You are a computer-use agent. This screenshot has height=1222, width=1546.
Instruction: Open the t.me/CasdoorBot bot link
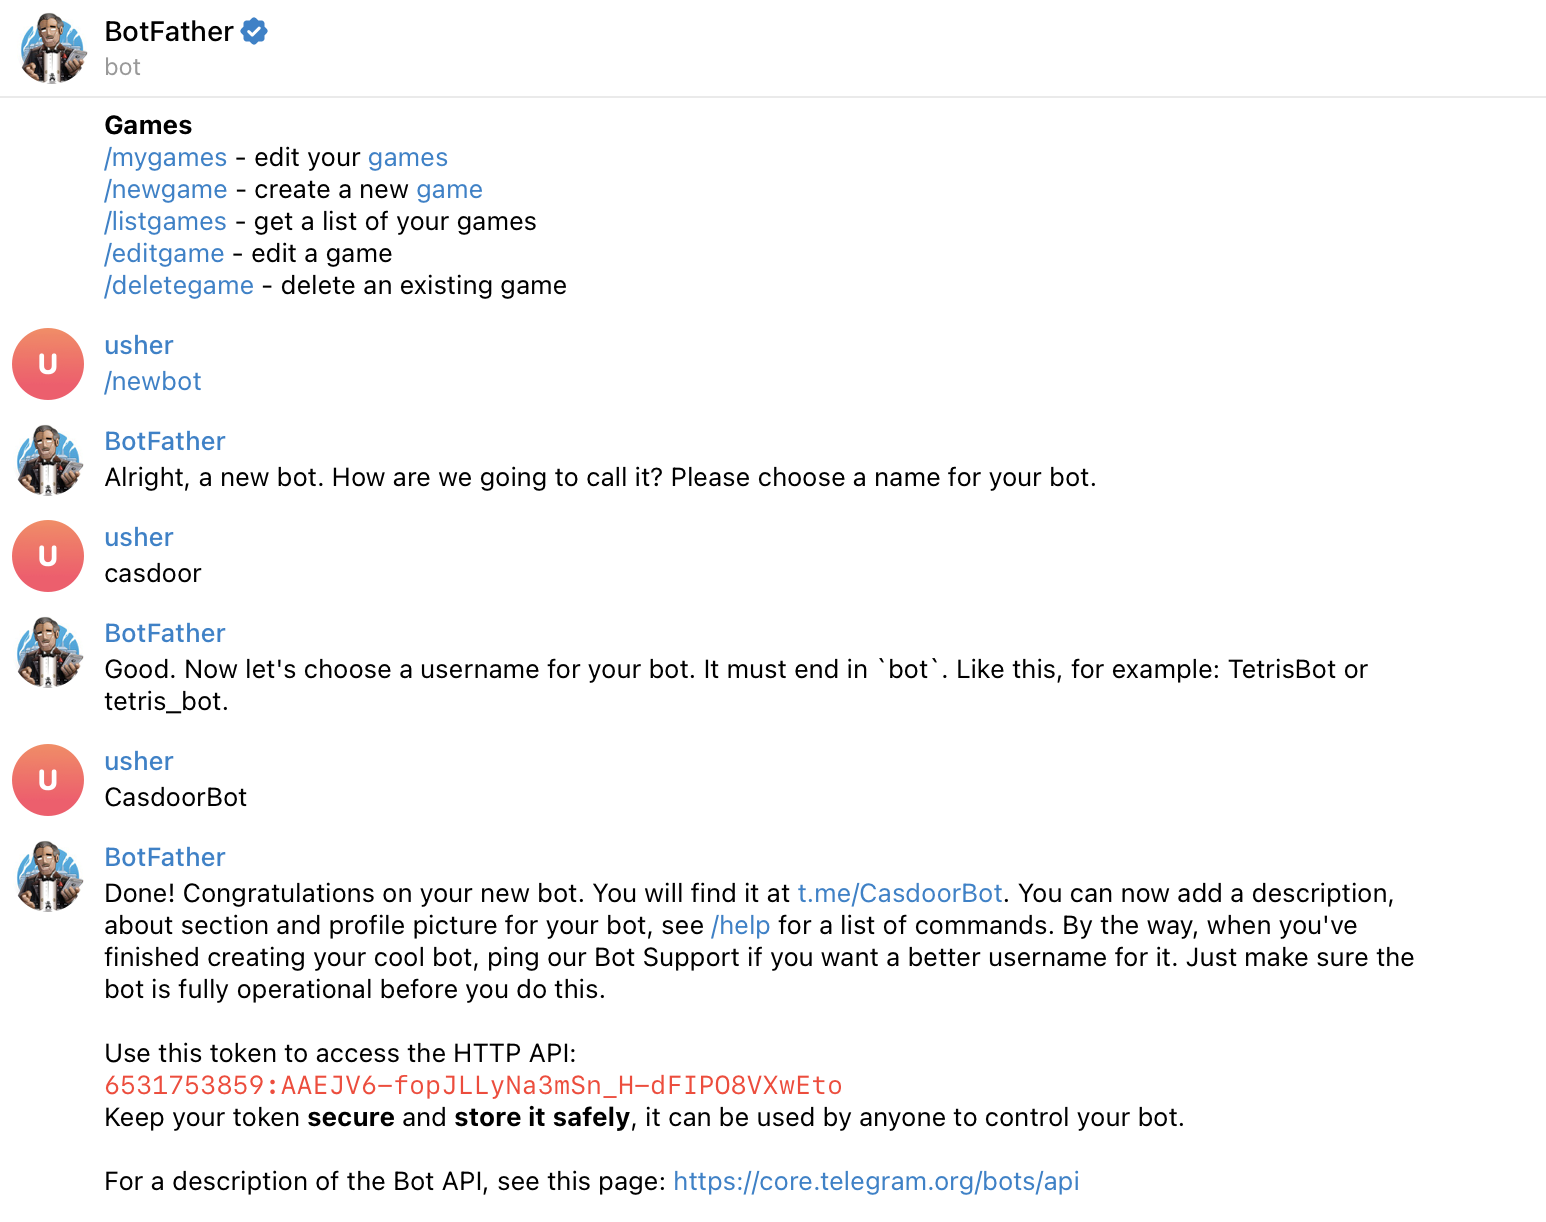pos(899,893)
